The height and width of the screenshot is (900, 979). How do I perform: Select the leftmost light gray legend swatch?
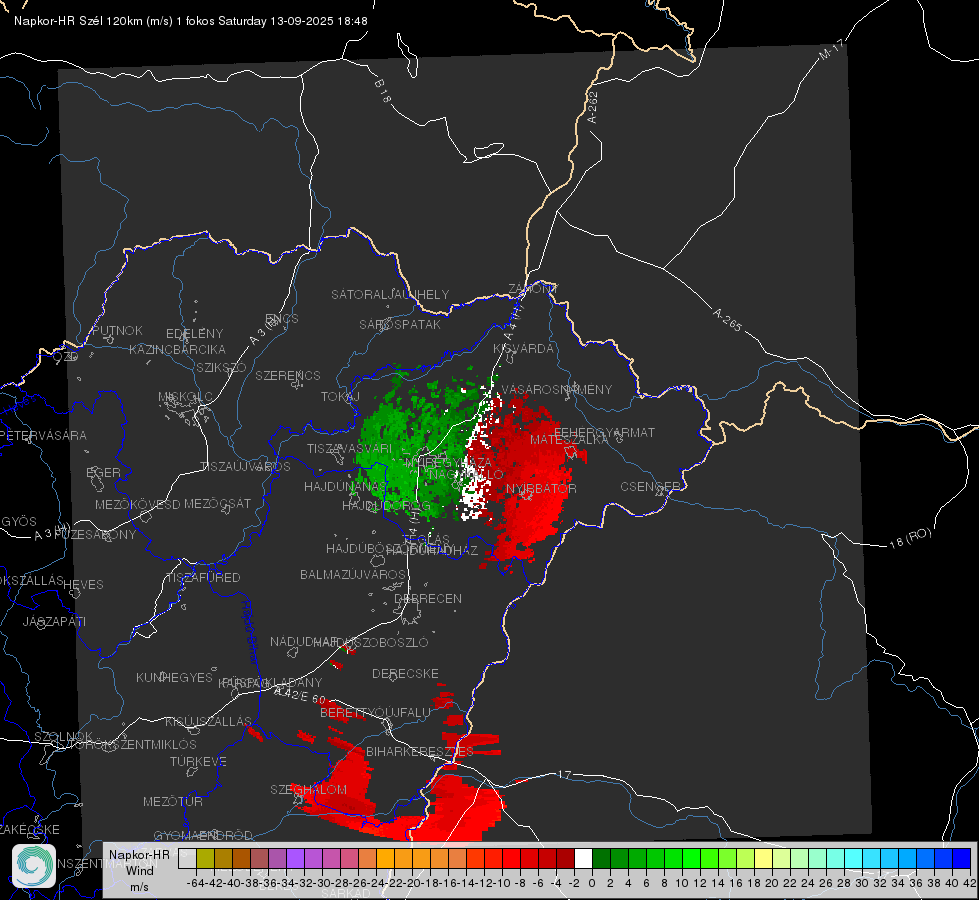pos(187,859)
